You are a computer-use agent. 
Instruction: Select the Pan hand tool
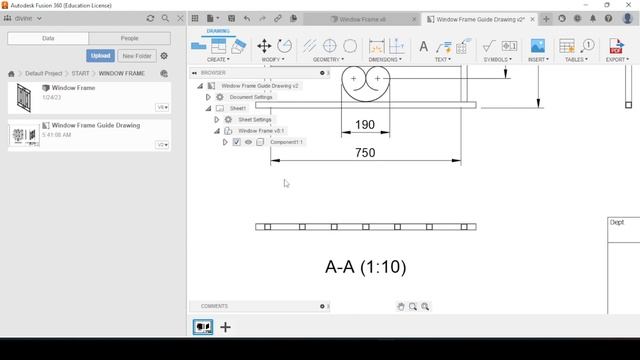point(401,307)
